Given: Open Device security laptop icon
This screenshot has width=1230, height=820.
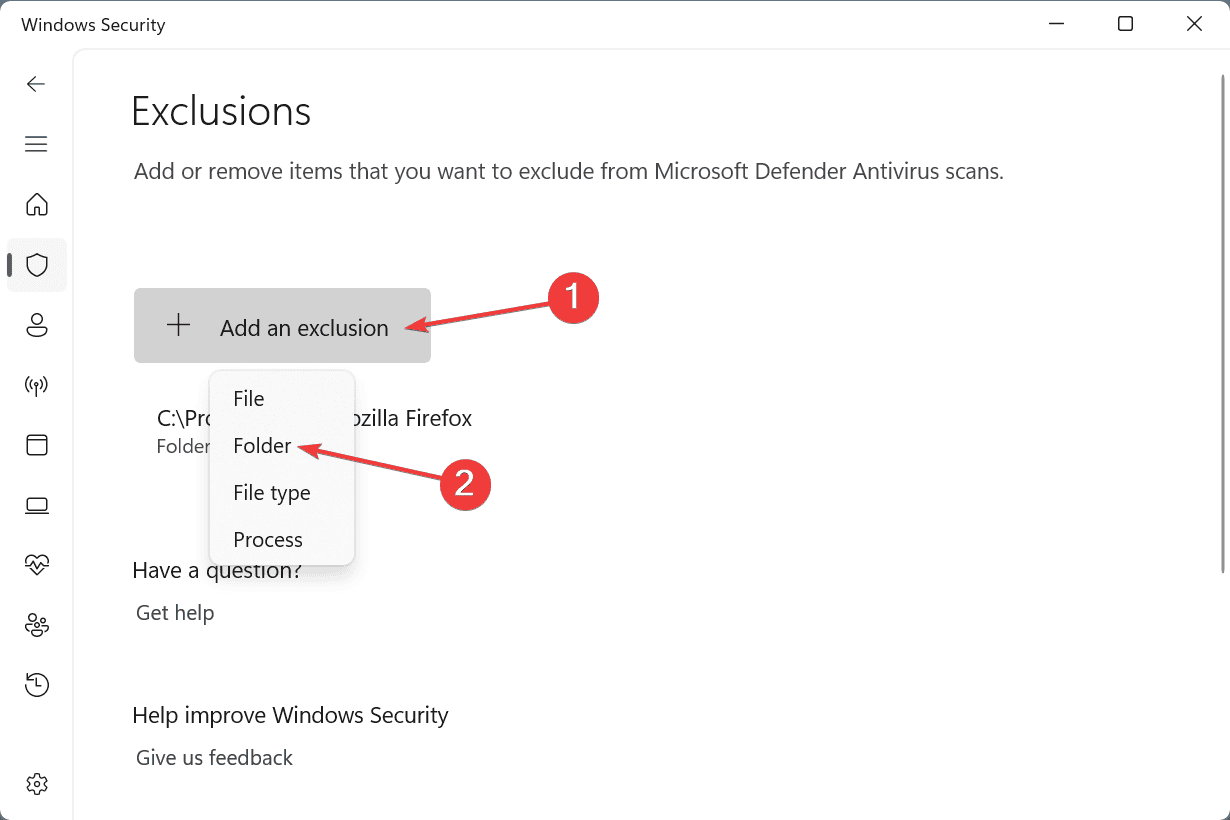Looking at the screenshot, I should pos(37,505).
